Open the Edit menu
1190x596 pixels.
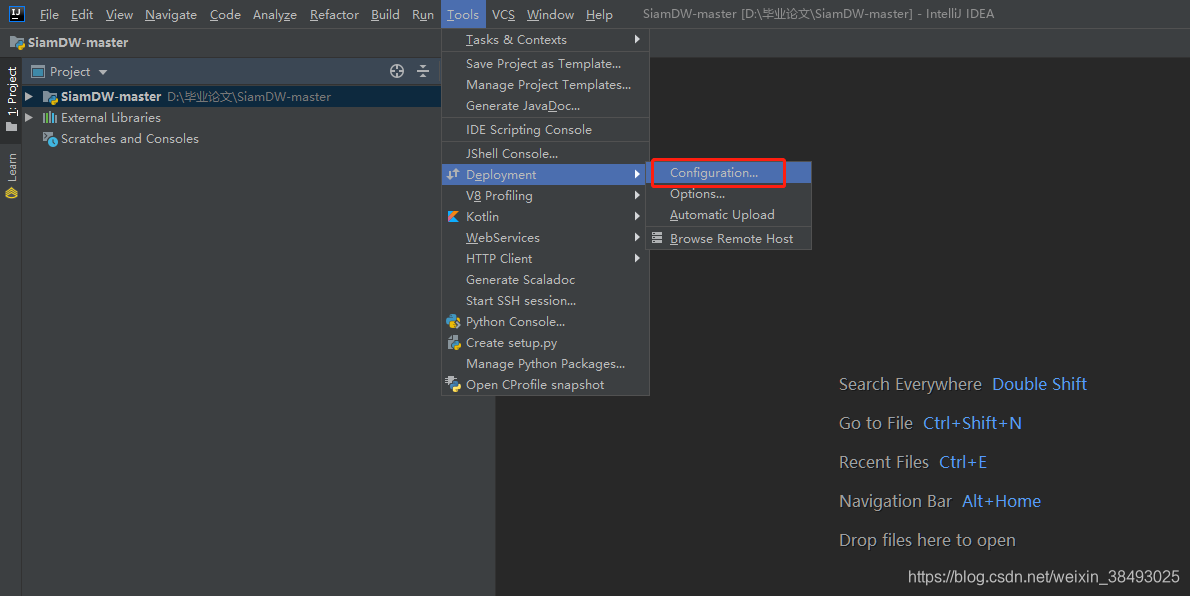(x=82, y=14)
